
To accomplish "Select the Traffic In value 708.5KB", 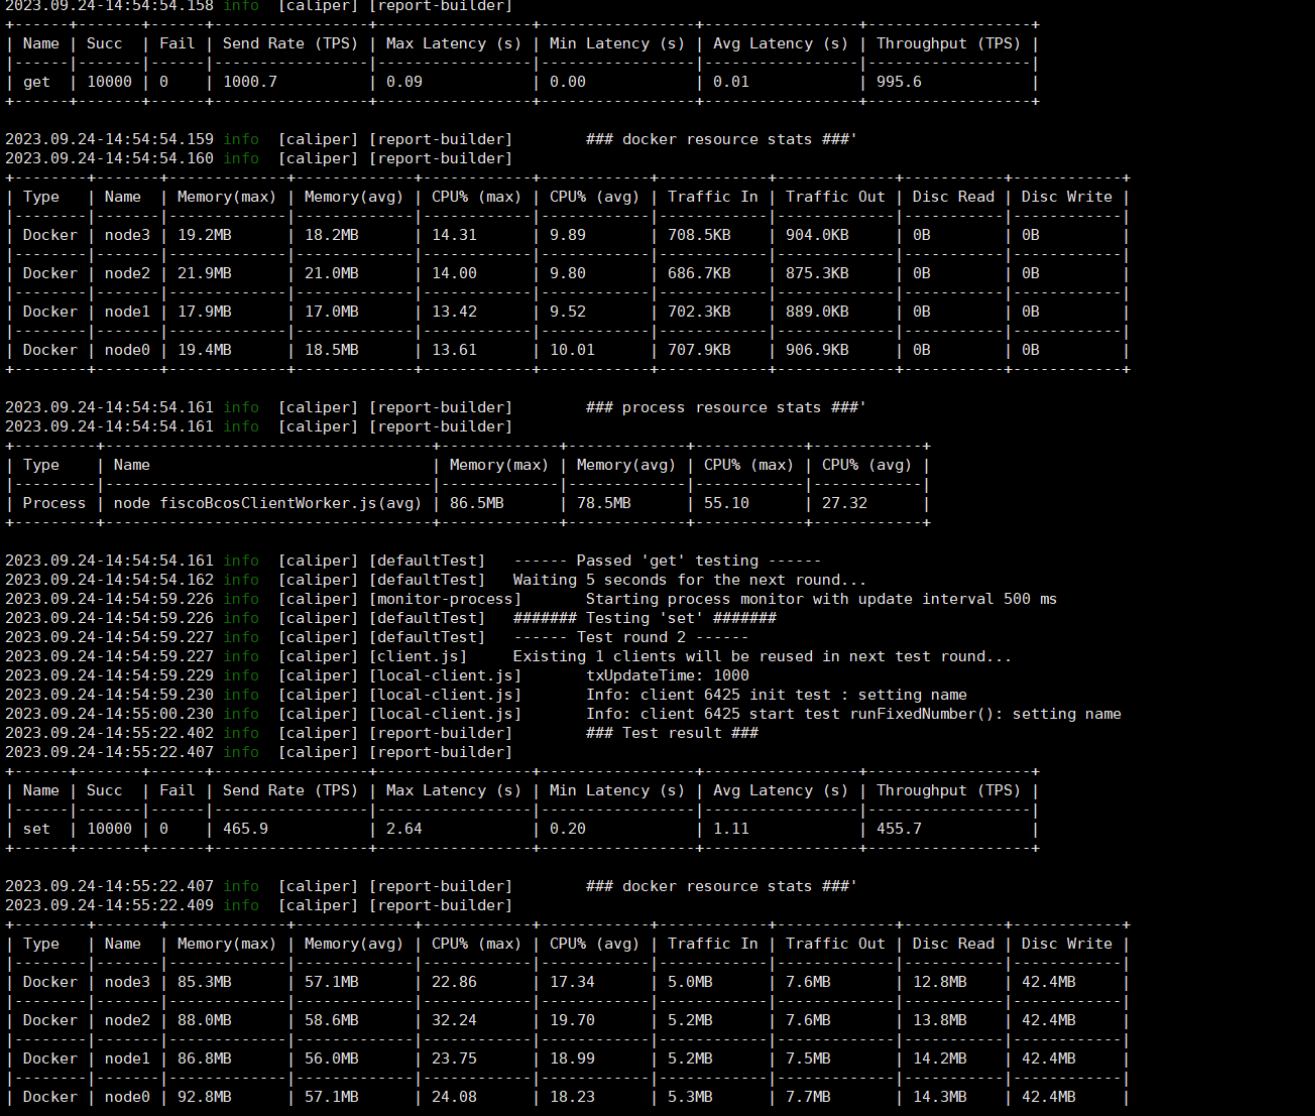I will click(x=699, y=235).
